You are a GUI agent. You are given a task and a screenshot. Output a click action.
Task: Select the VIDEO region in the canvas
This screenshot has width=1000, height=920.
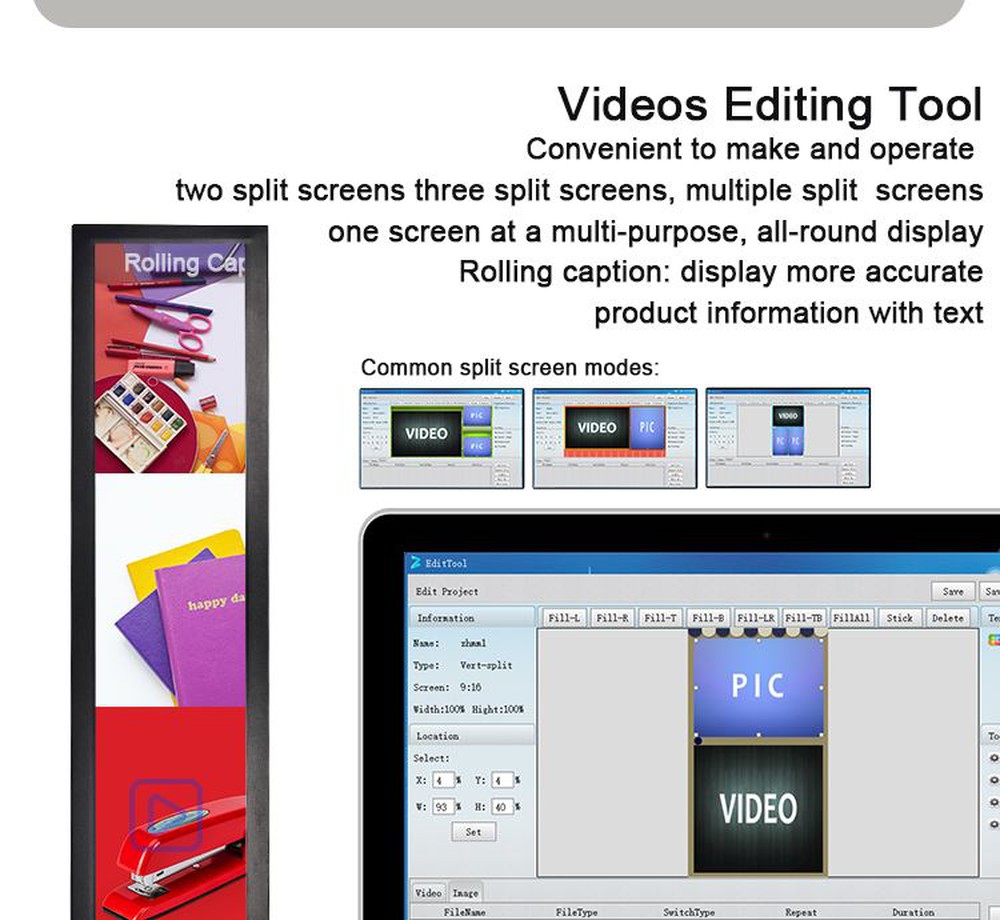pos(758,808)
